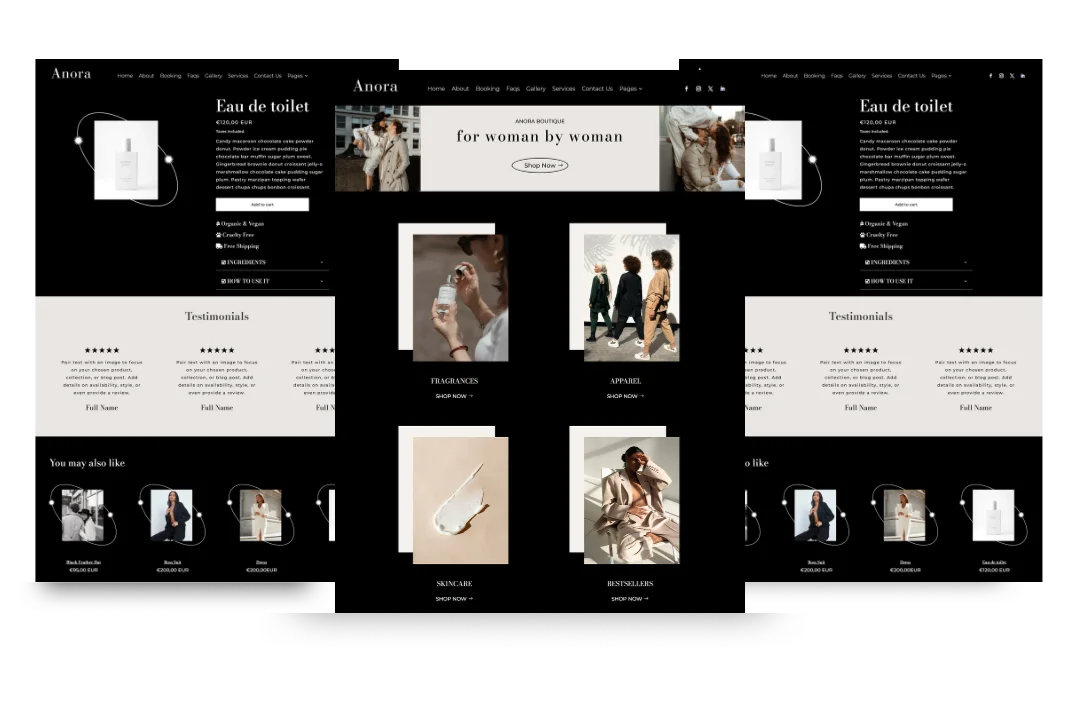Open X (Twitter) icon in right page header
This screenshot has width=1080, height=708.
tap(1012, 76)
